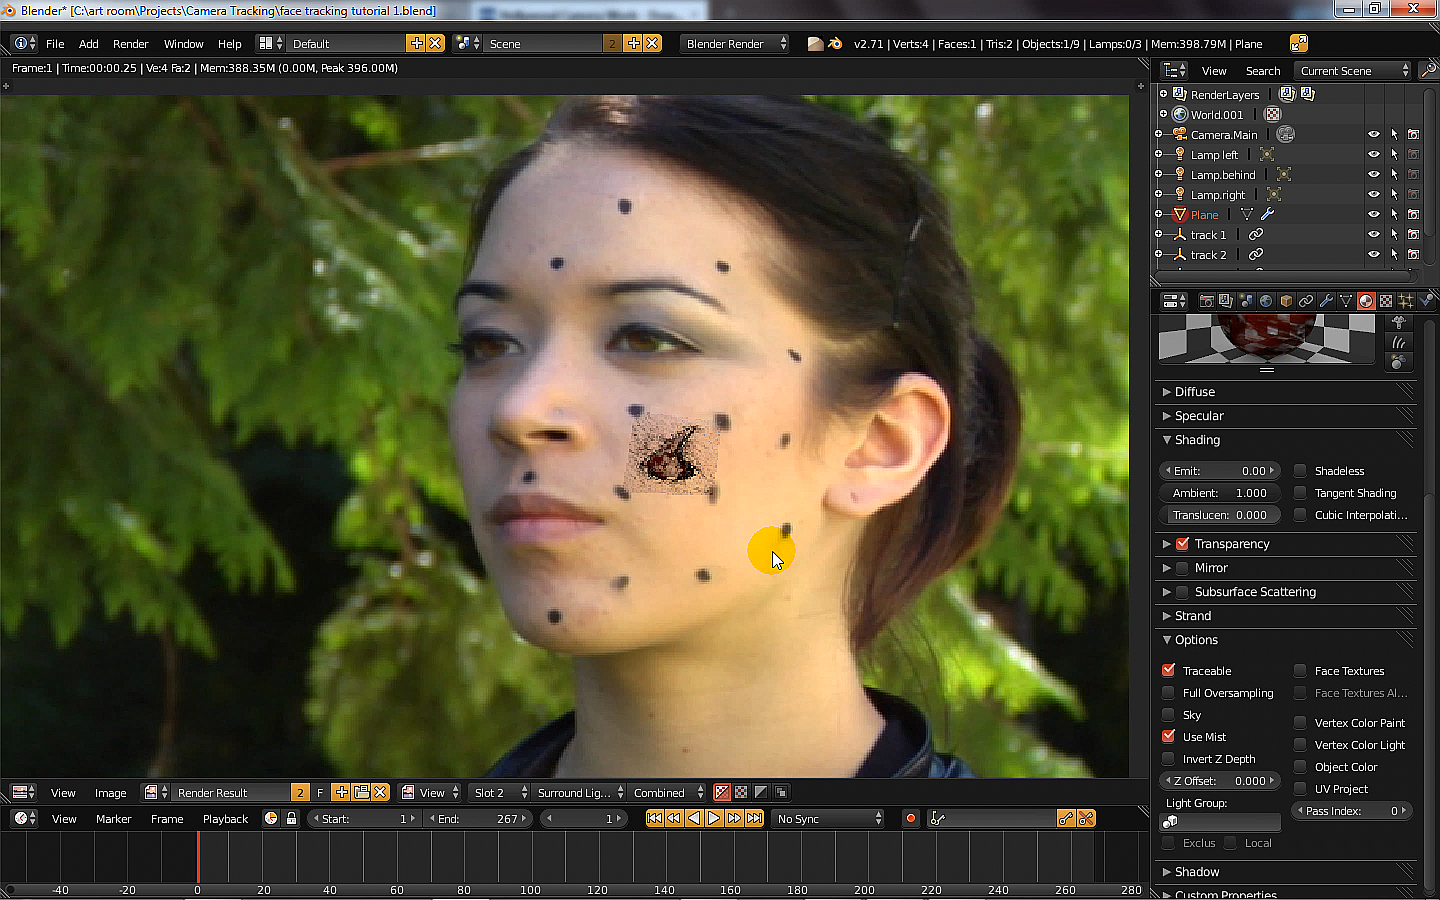Click the Ambient value slider
The width and height of the screenshot is (1440, 900).
point(1220,492)
